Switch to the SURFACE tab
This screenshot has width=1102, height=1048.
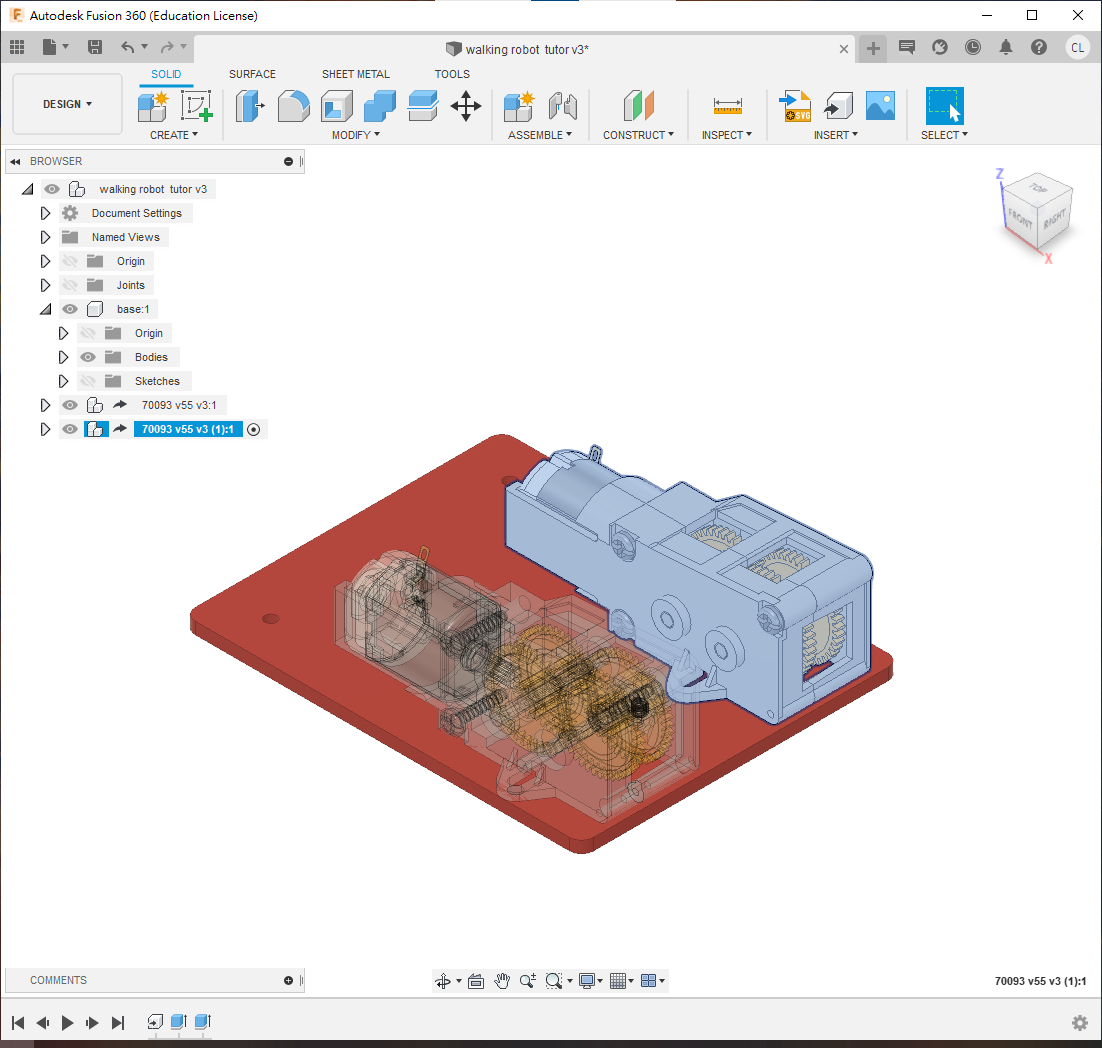tap(252, 74)
